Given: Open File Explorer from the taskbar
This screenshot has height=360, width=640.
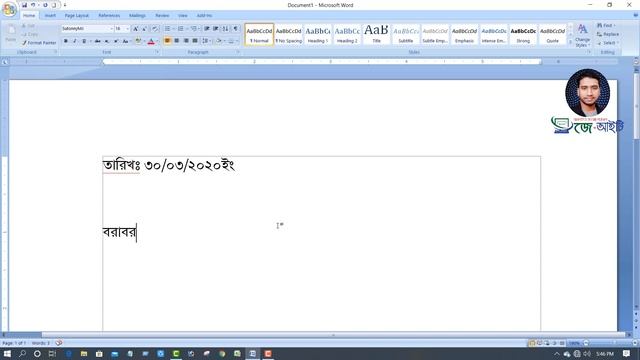Looking at the screenshot, I should click(x=84, y=353).
